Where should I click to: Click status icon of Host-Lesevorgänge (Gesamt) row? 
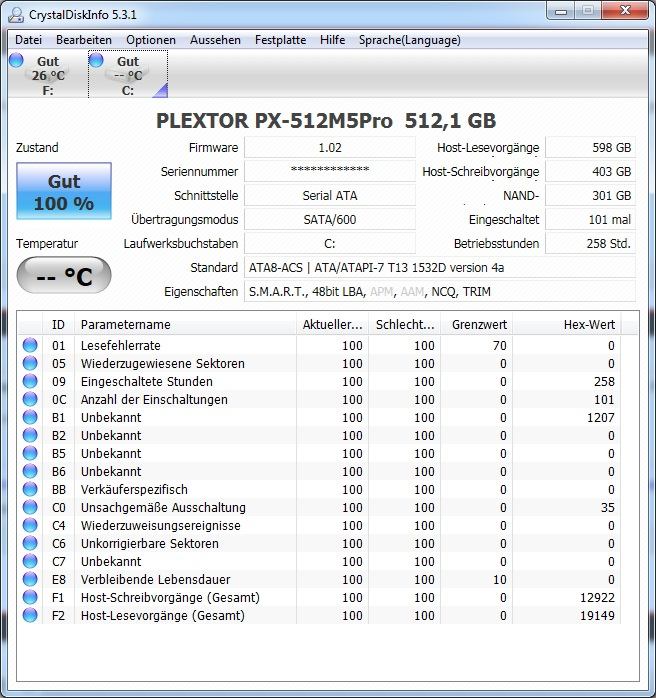(x=30, y=615)
